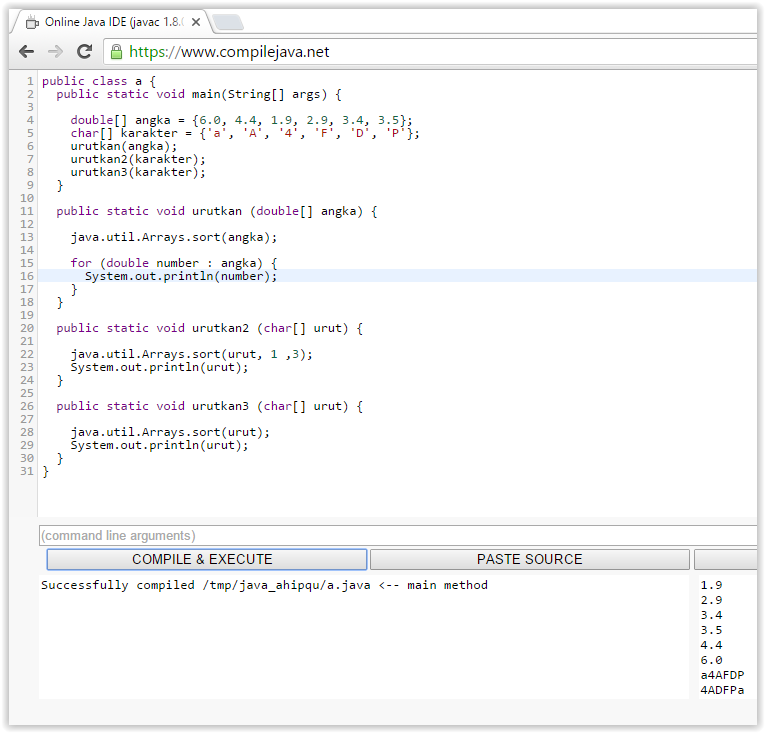Click the Java cup favicon on the tab
765x733 pixels.
(32, 22)
